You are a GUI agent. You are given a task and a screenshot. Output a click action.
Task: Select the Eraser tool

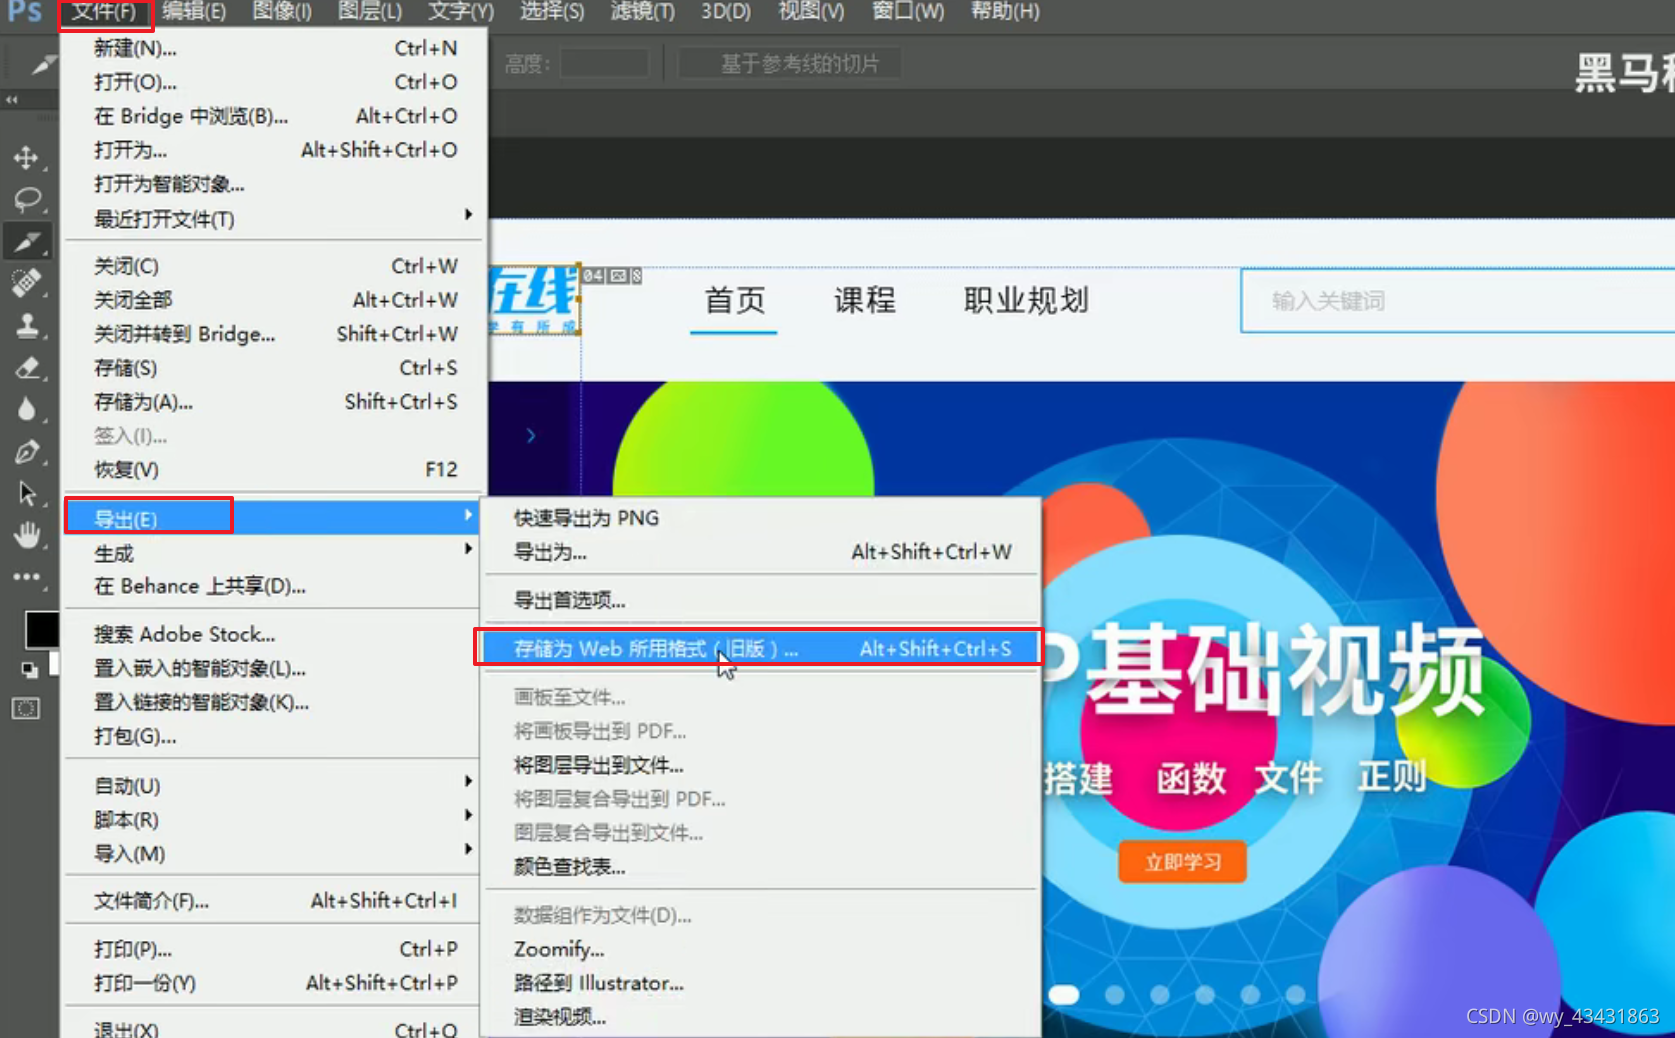pyautogui.click(x=27, y=367)
